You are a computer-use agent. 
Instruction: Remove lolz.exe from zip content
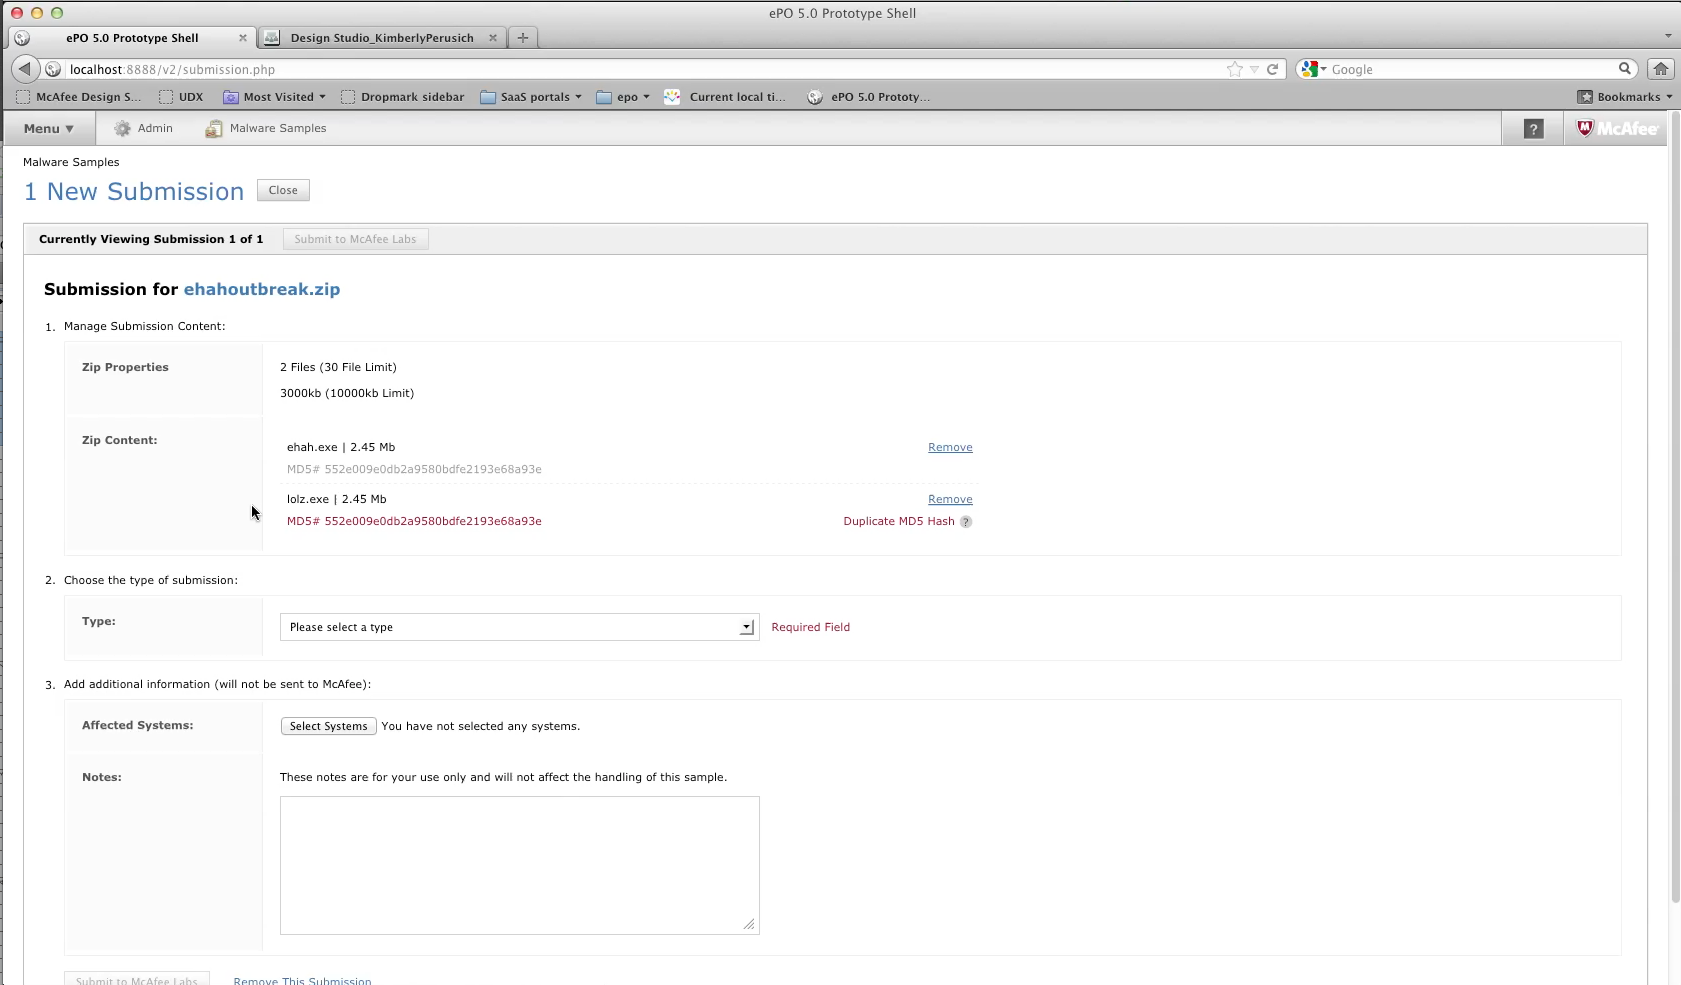pyautogui.click(x=950, y=499)
